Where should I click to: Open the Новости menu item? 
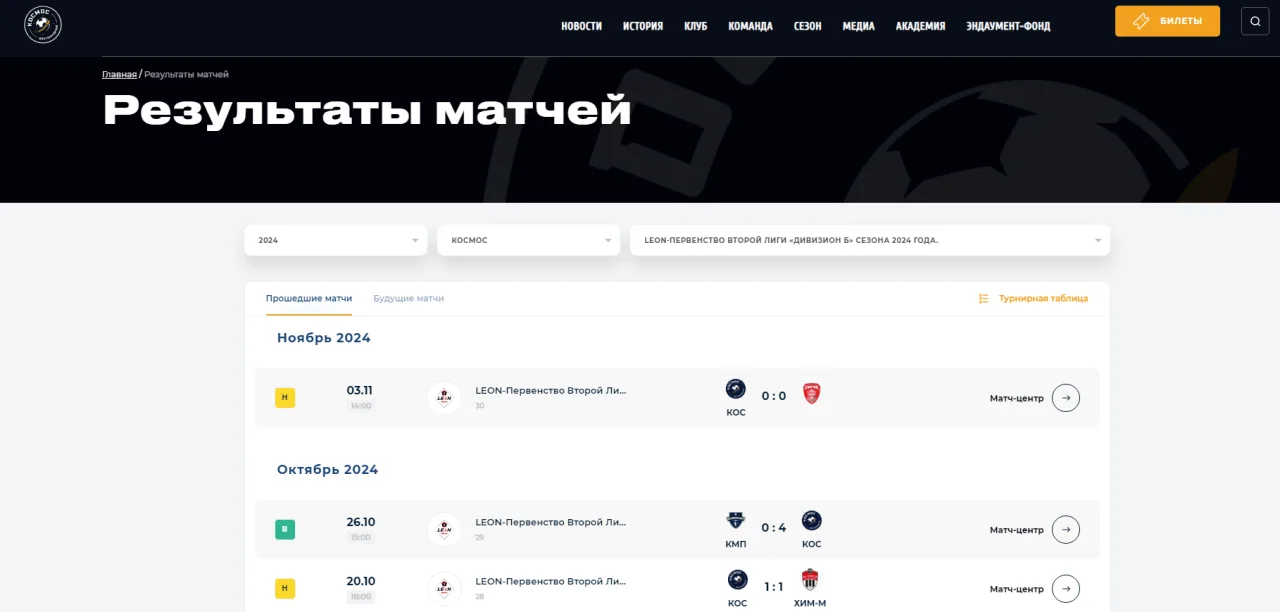(x=581, y=26)
